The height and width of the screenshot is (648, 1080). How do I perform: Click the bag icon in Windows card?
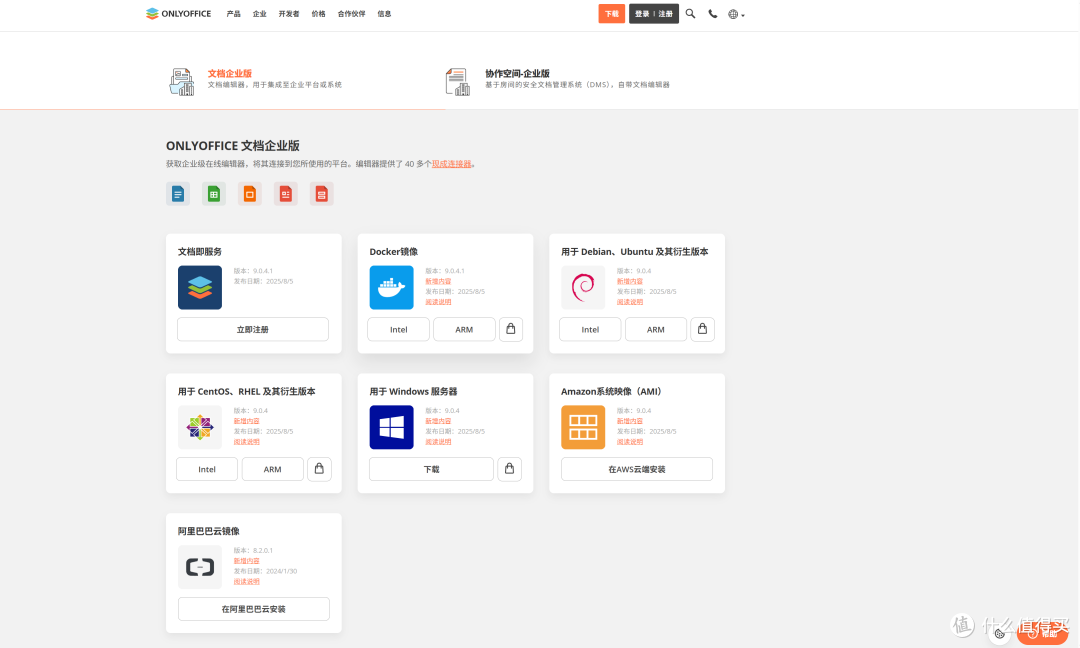click(x=510, y=469)
